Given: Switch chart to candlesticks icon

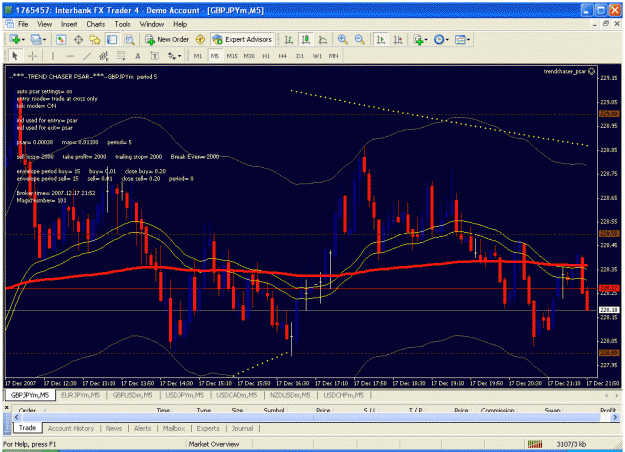Looking at the screenshot, I should [306, 39].
